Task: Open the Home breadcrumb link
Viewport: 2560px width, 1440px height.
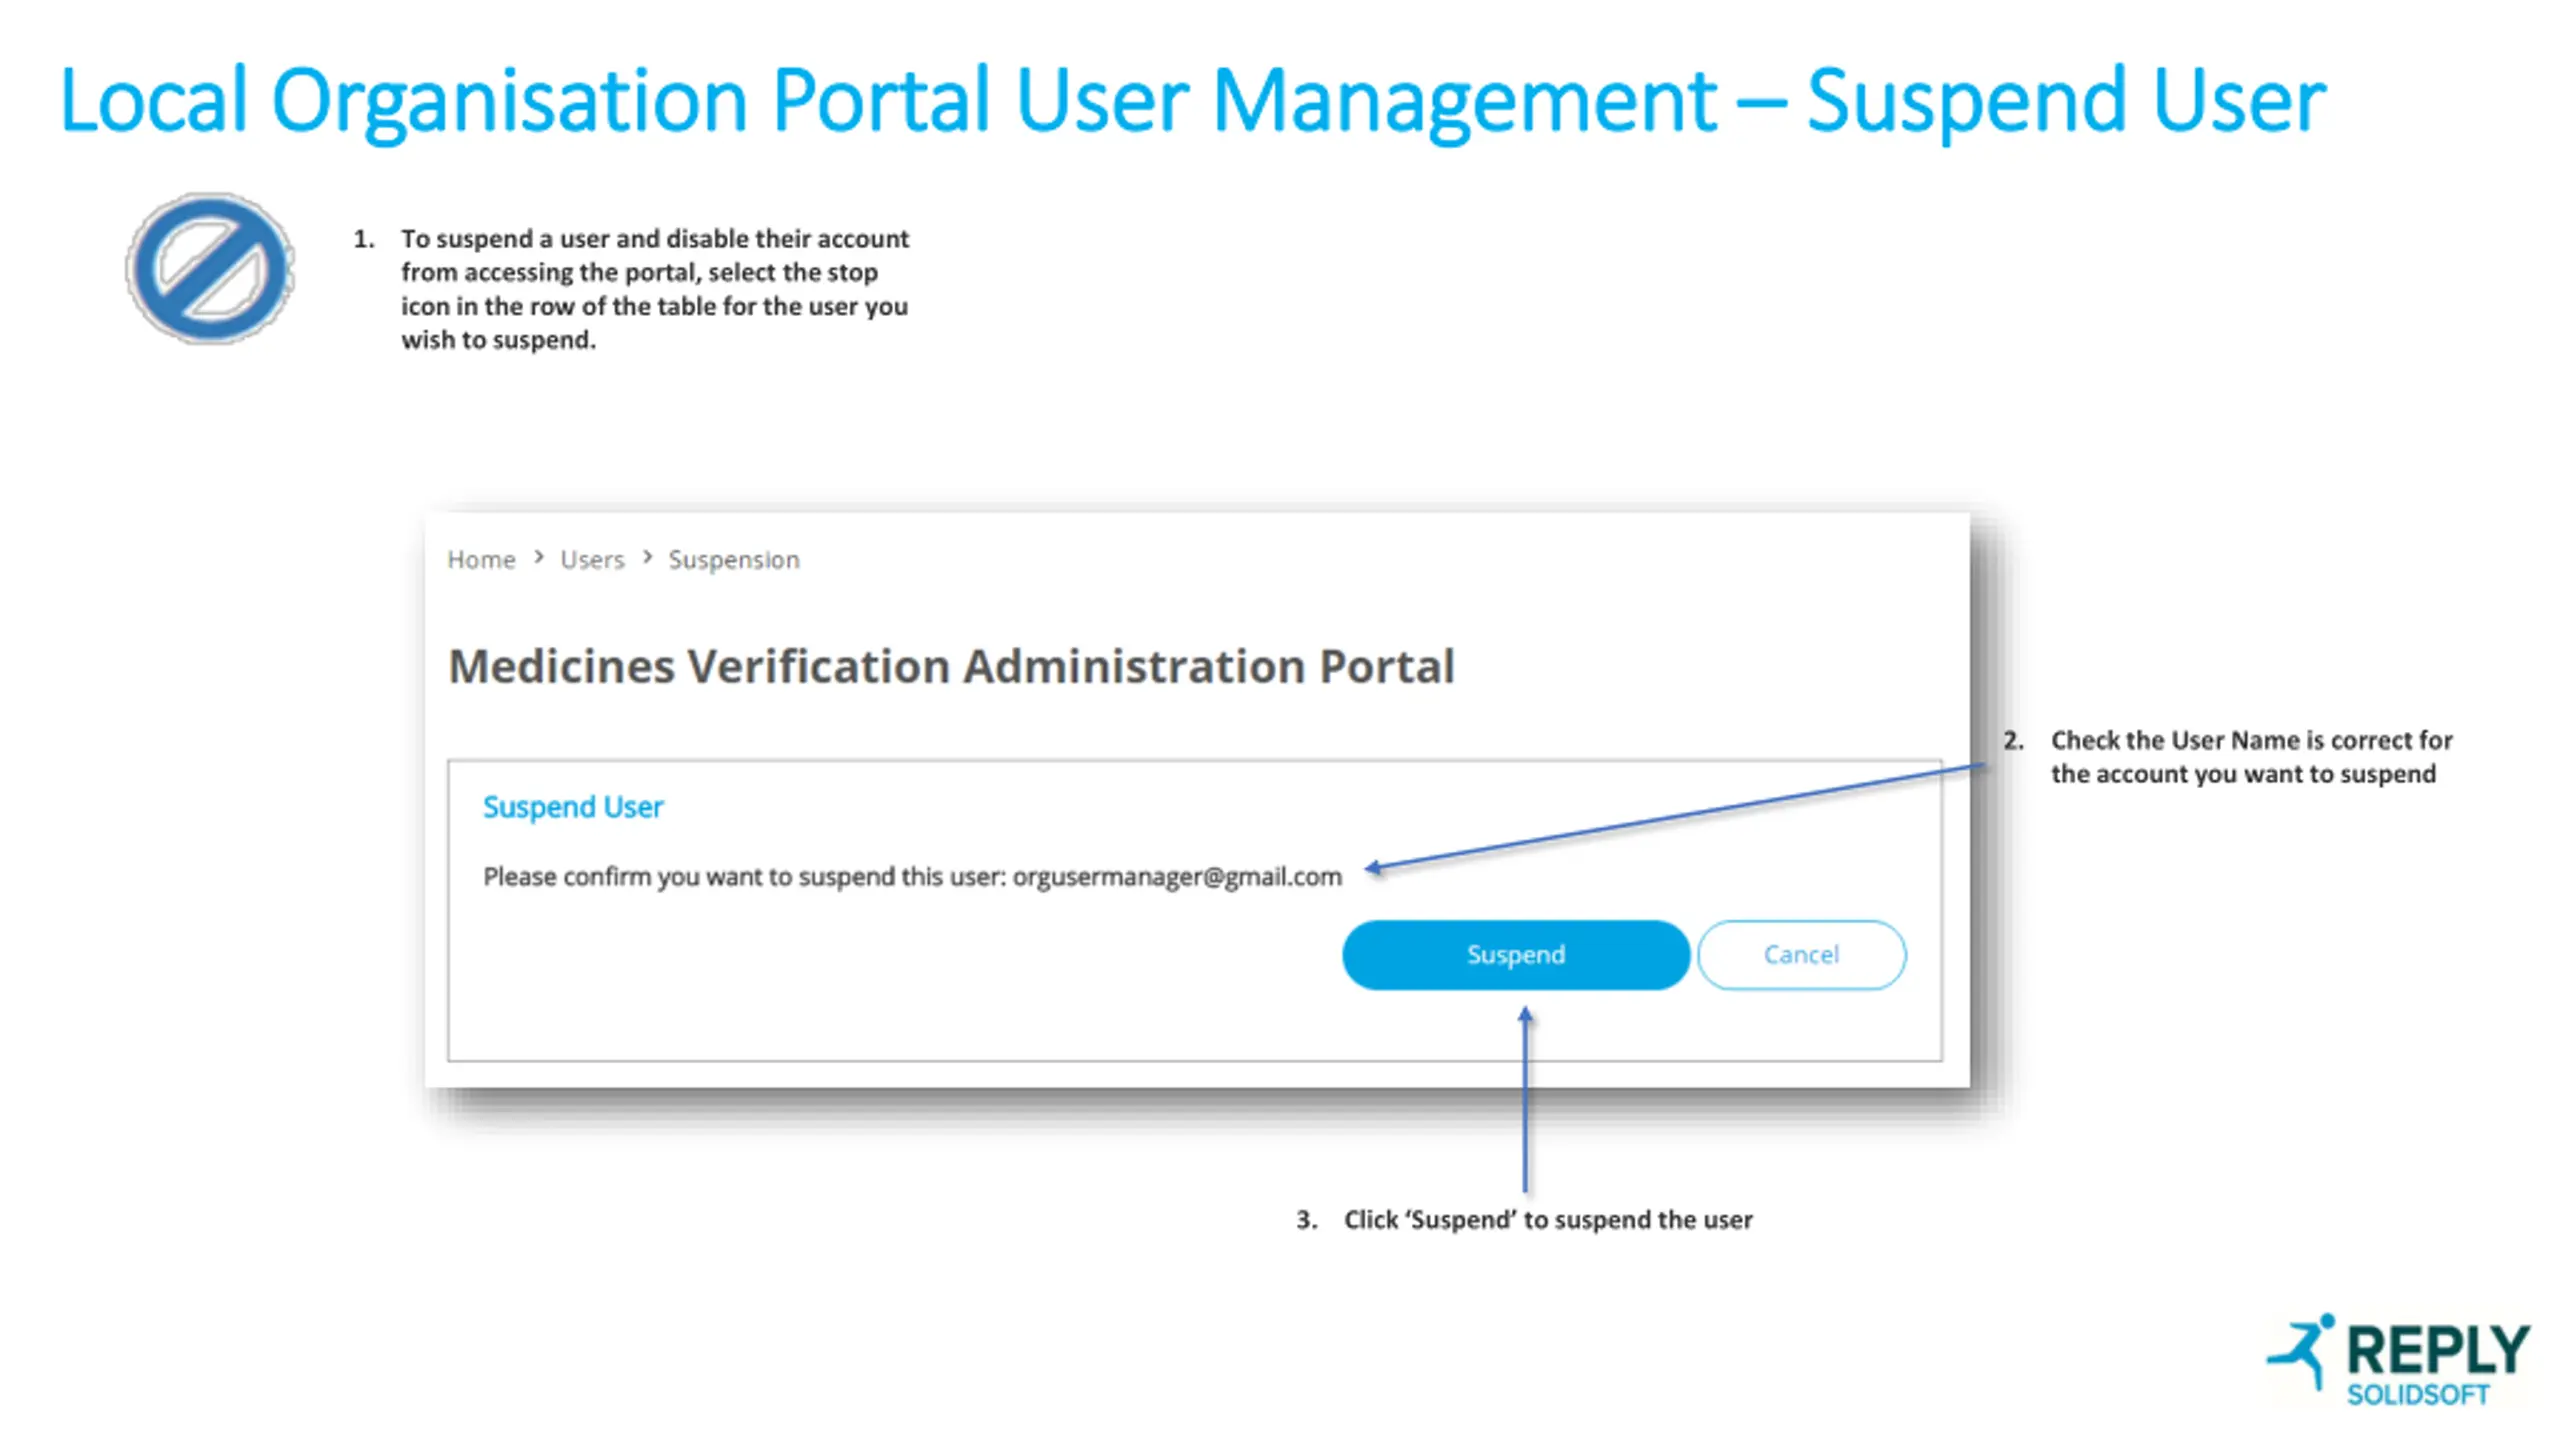Action: click(x=481, y=559)
